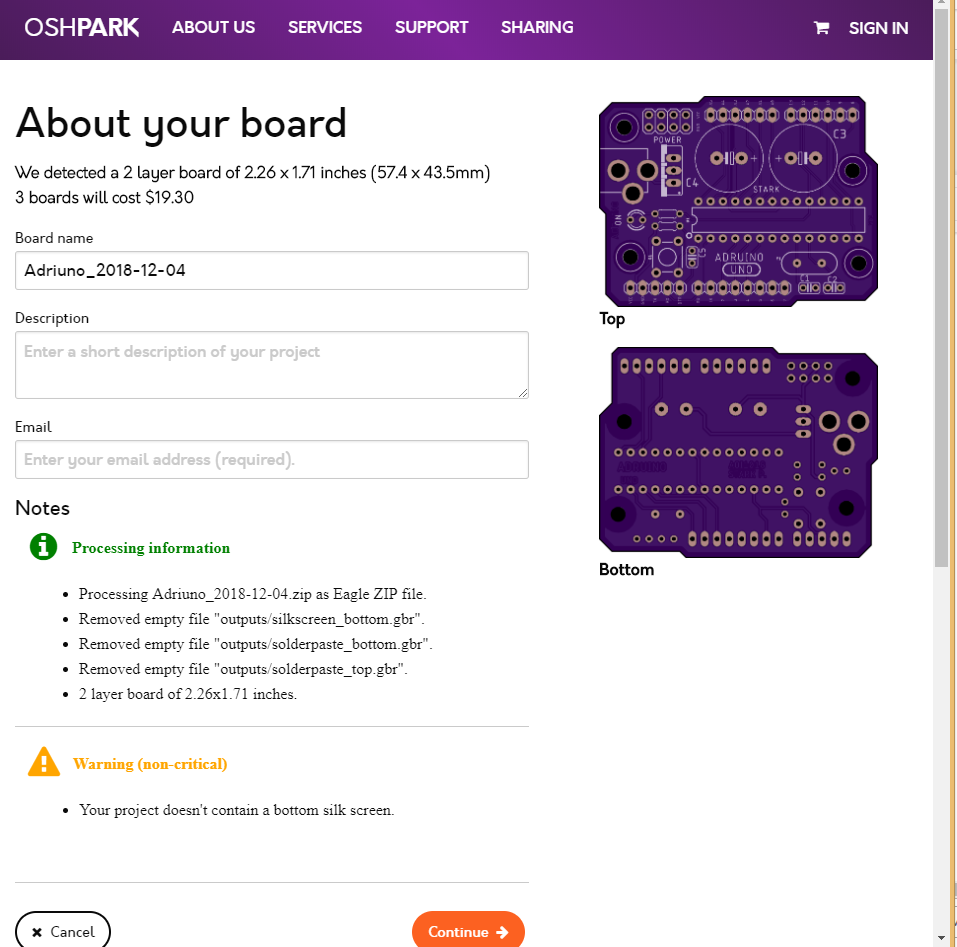This screenshot has height=947, width=957.
Task: Focus the Description text area
Action: point(271,364)
